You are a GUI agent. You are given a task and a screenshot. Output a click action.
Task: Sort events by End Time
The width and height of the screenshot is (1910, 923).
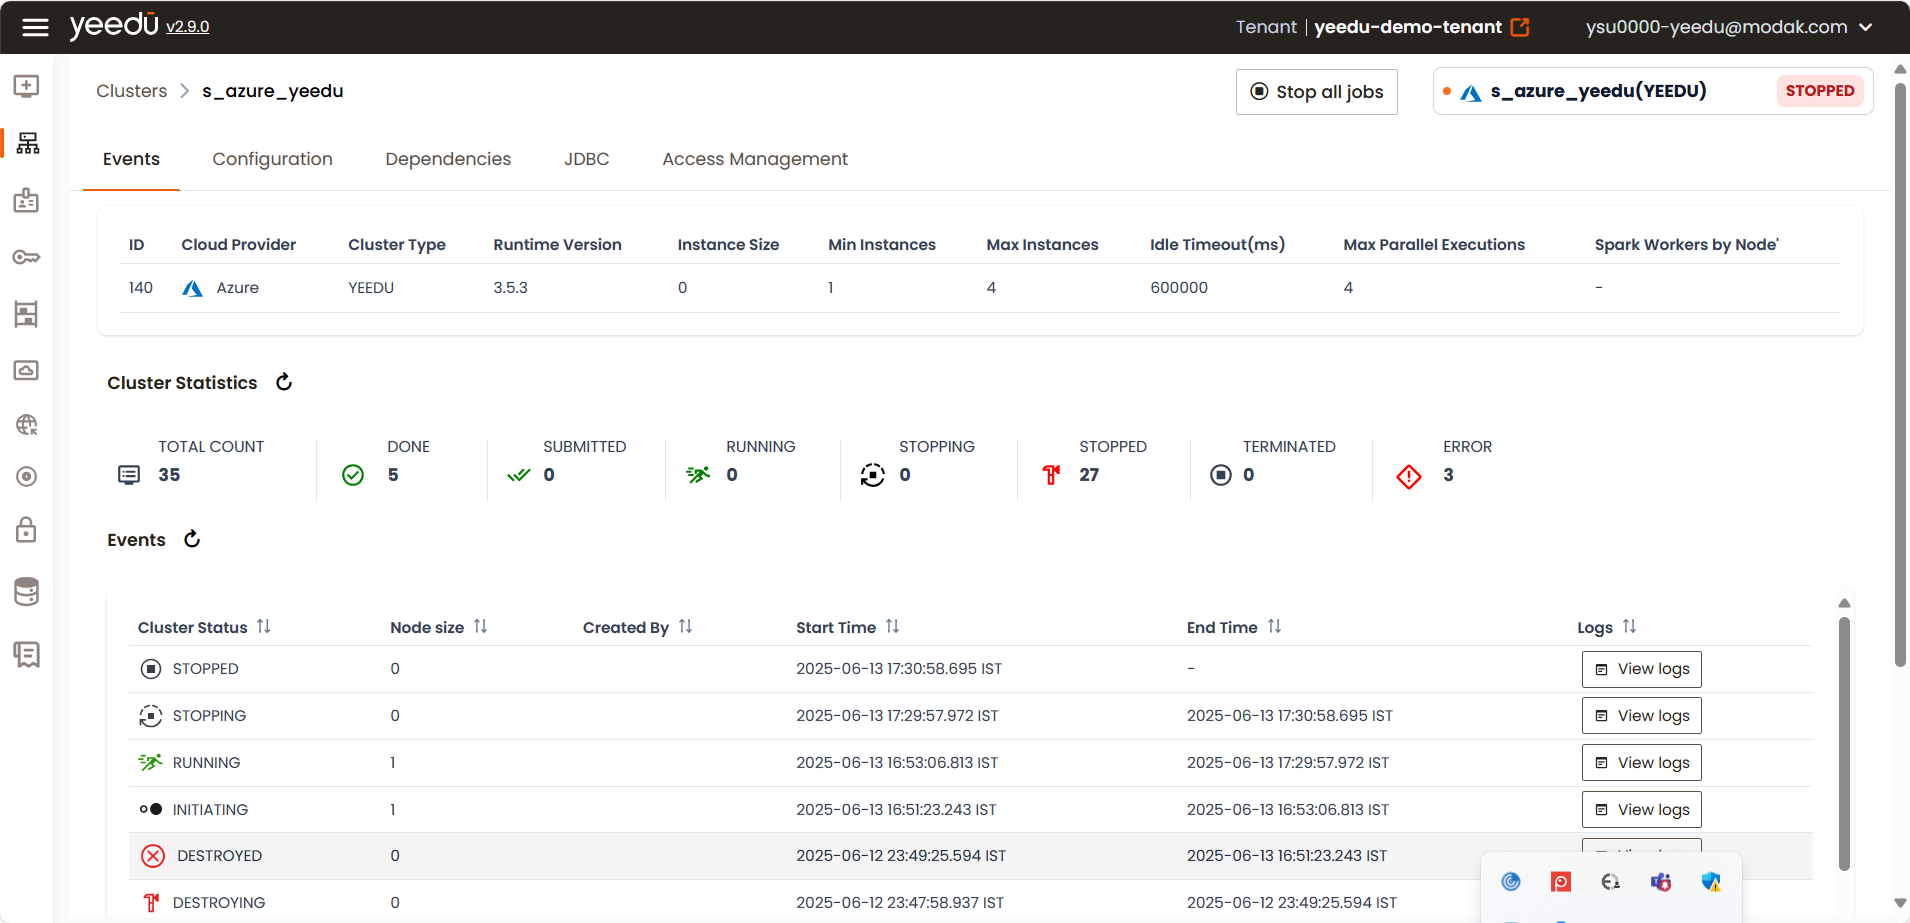(1275, 626)
